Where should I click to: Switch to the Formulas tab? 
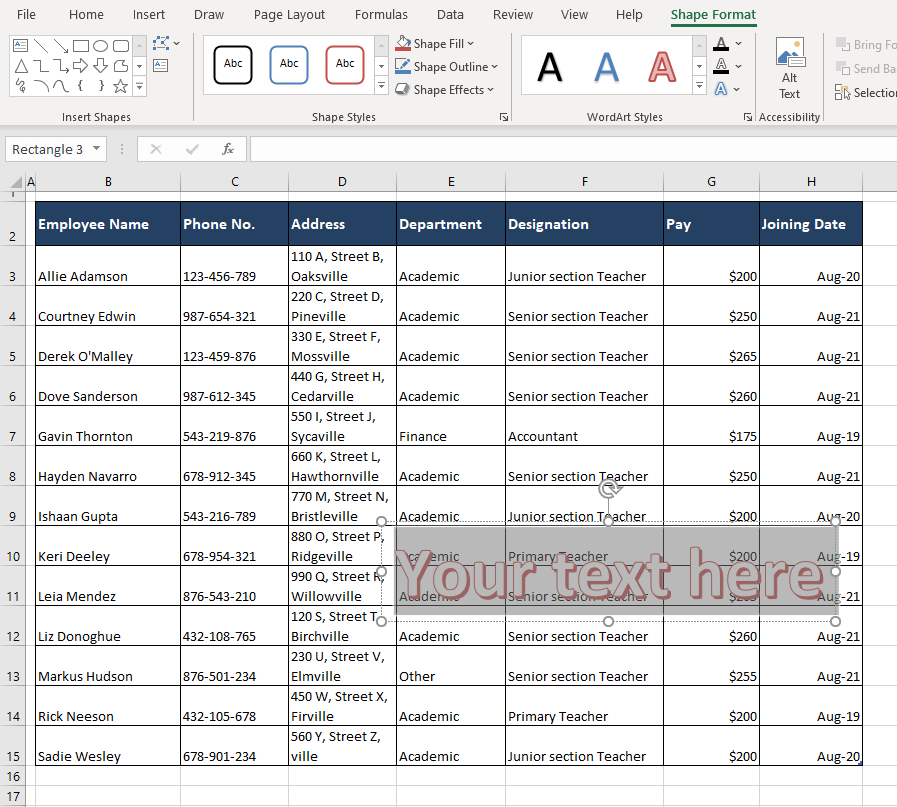(381, 14)
